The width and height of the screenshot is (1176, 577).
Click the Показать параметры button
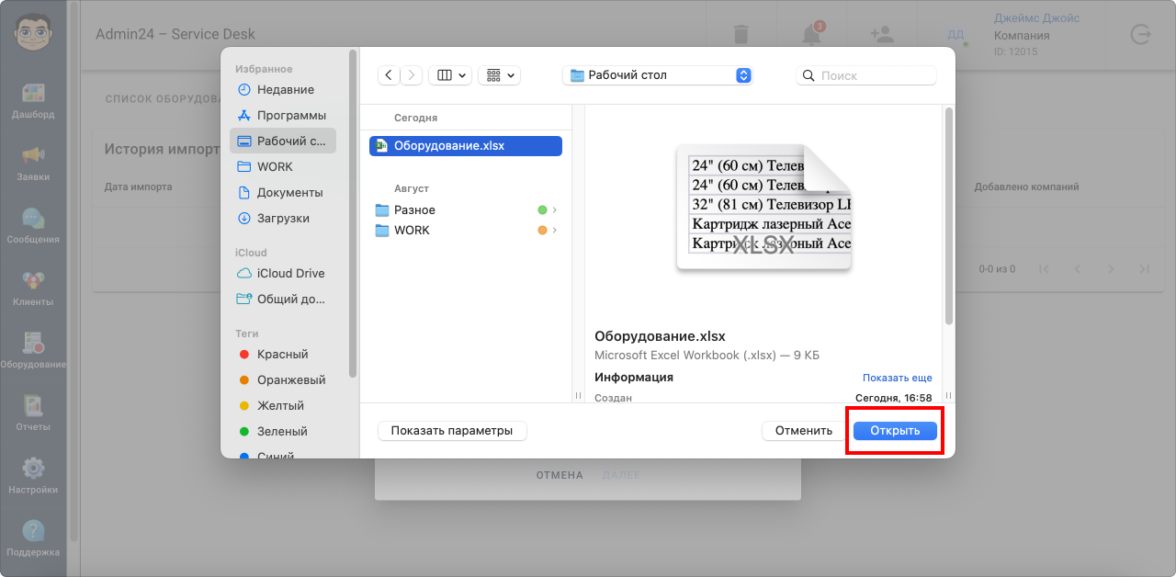pos(452,431)
